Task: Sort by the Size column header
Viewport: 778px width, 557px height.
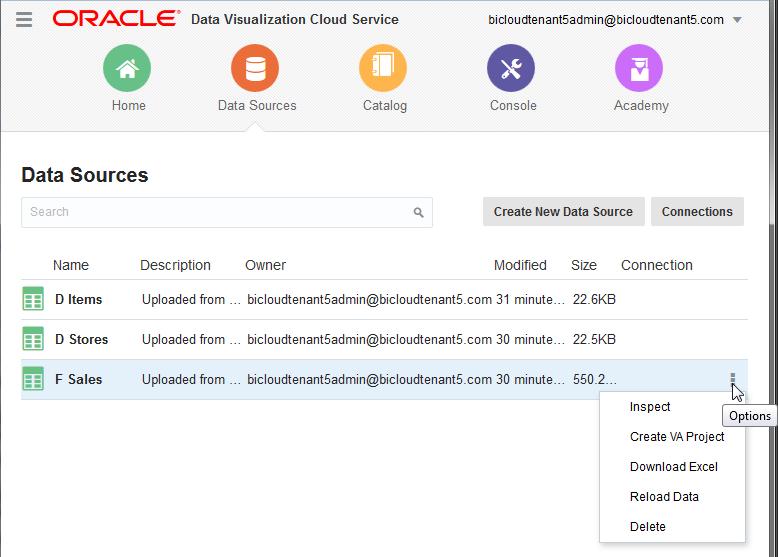Action: point(584,265)
